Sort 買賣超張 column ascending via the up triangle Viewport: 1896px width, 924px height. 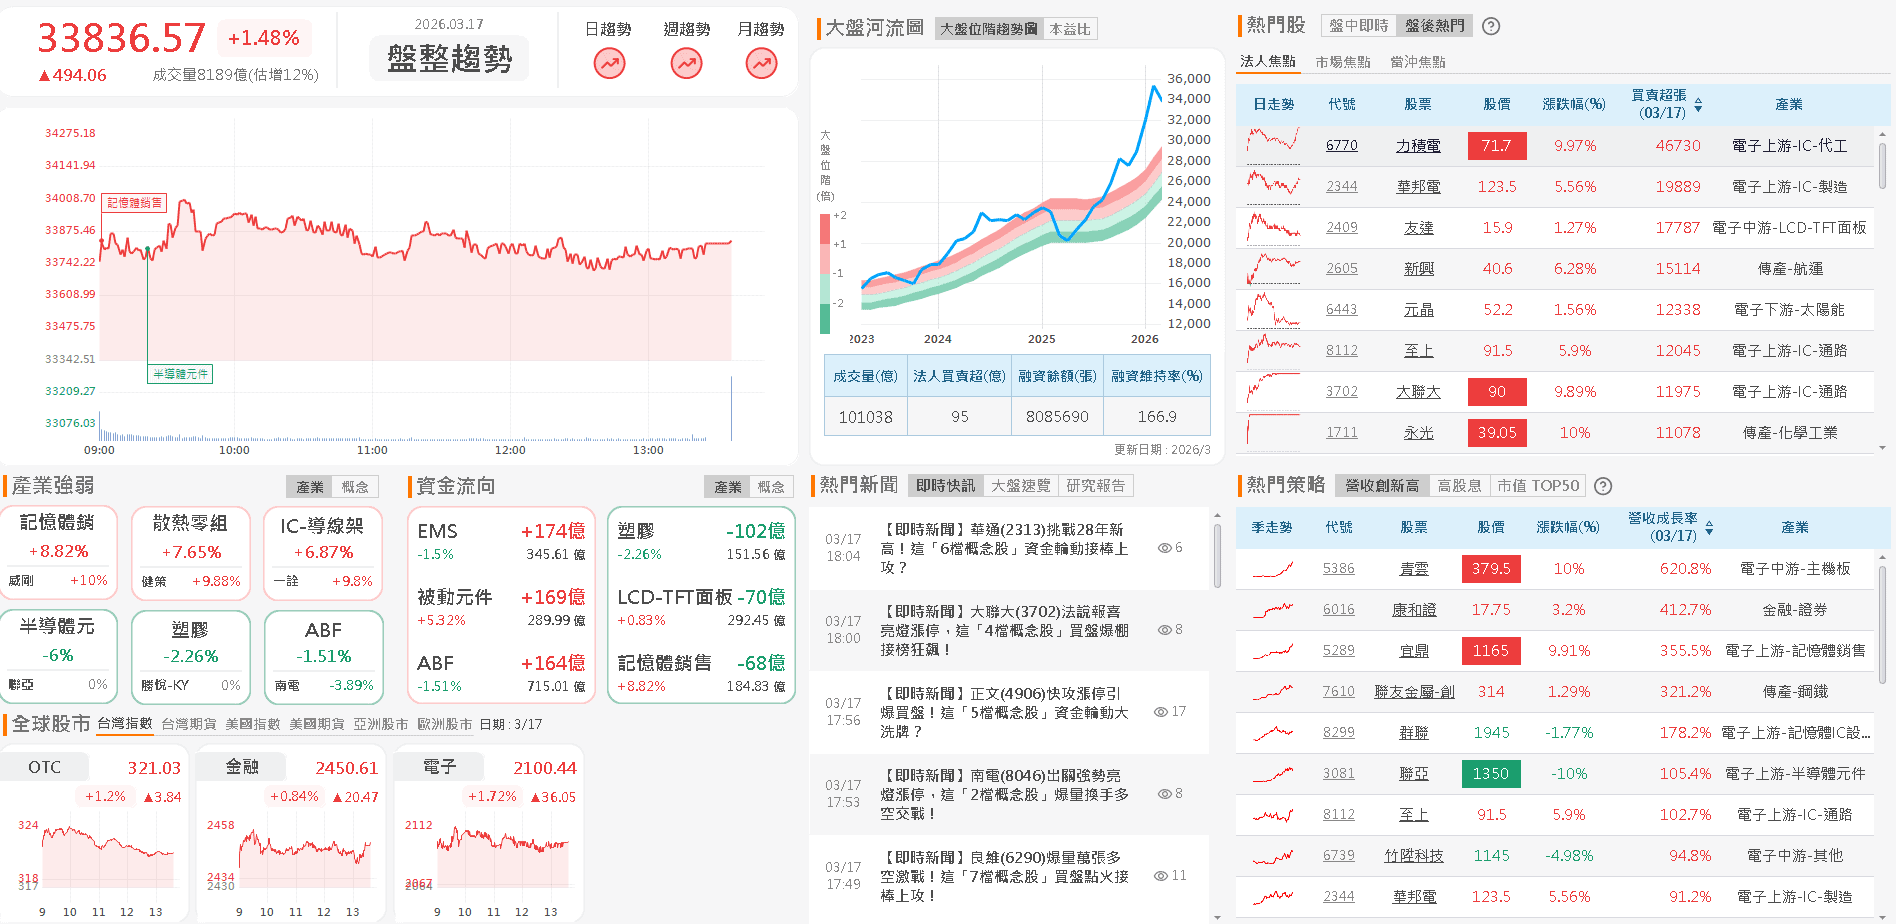1698,100
